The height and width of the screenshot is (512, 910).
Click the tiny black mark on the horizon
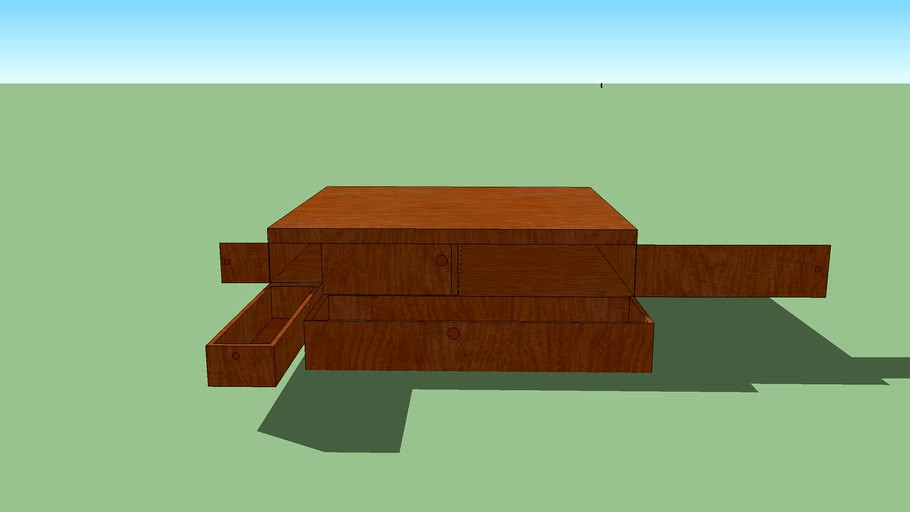[601, 85]
